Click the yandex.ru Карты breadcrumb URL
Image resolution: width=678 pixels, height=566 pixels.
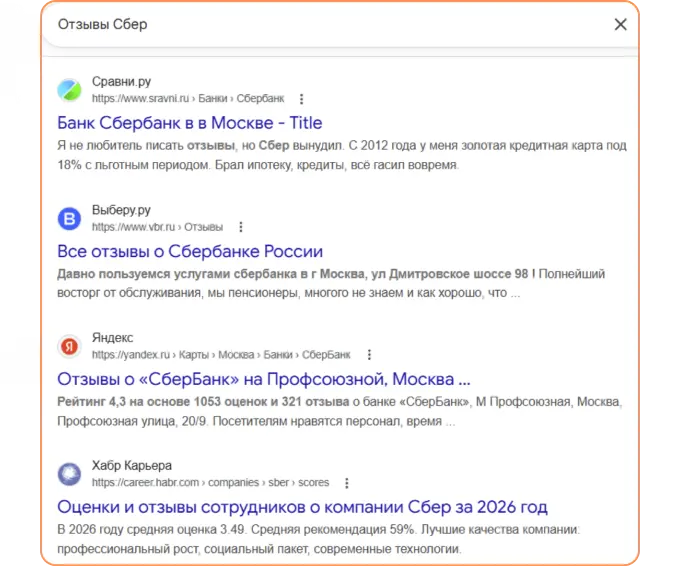[x=221, y=355]
